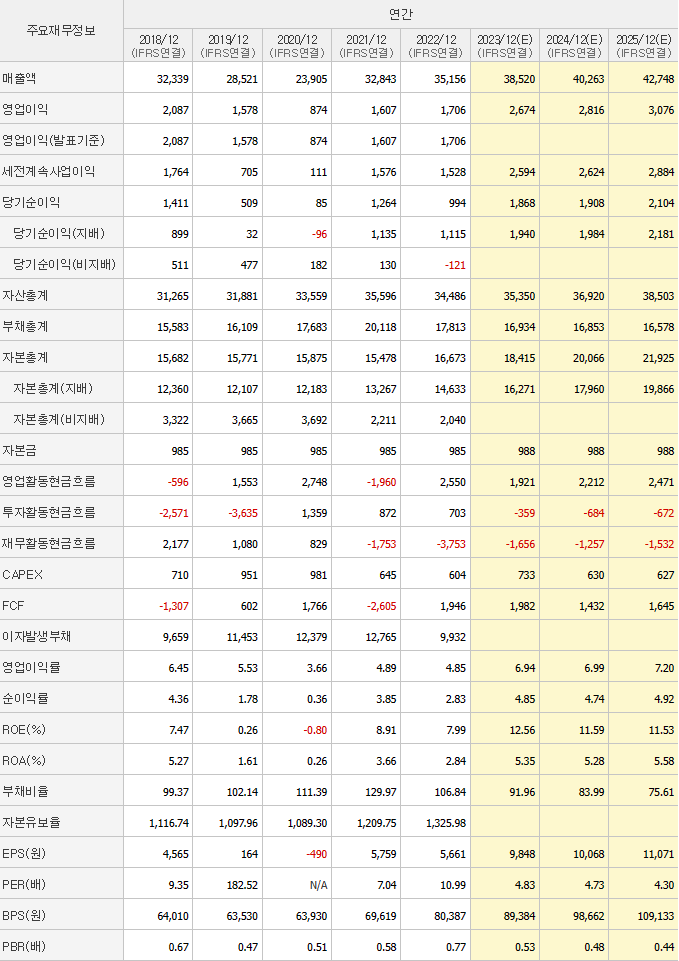The height and width of the screenshot is (961, 679).
Task: Click the PER value N/A
Action: [318, 885]
